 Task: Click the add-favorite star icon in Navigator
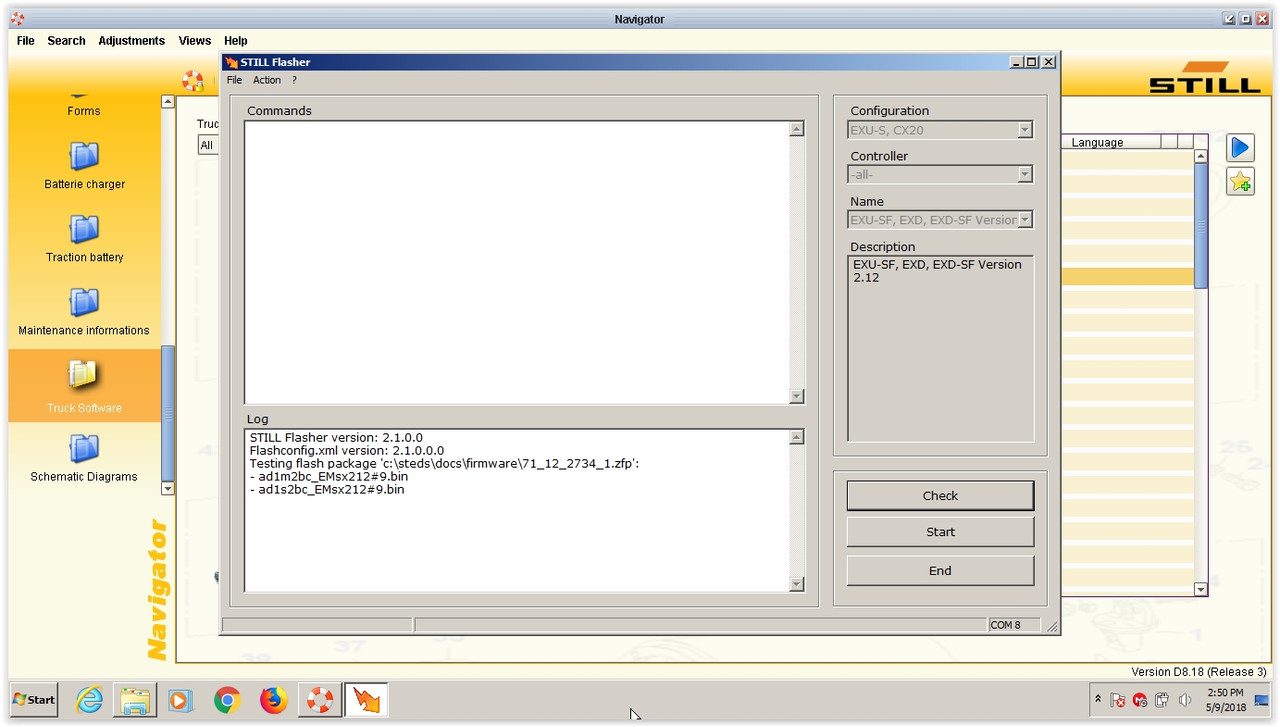coord(1240,181)
